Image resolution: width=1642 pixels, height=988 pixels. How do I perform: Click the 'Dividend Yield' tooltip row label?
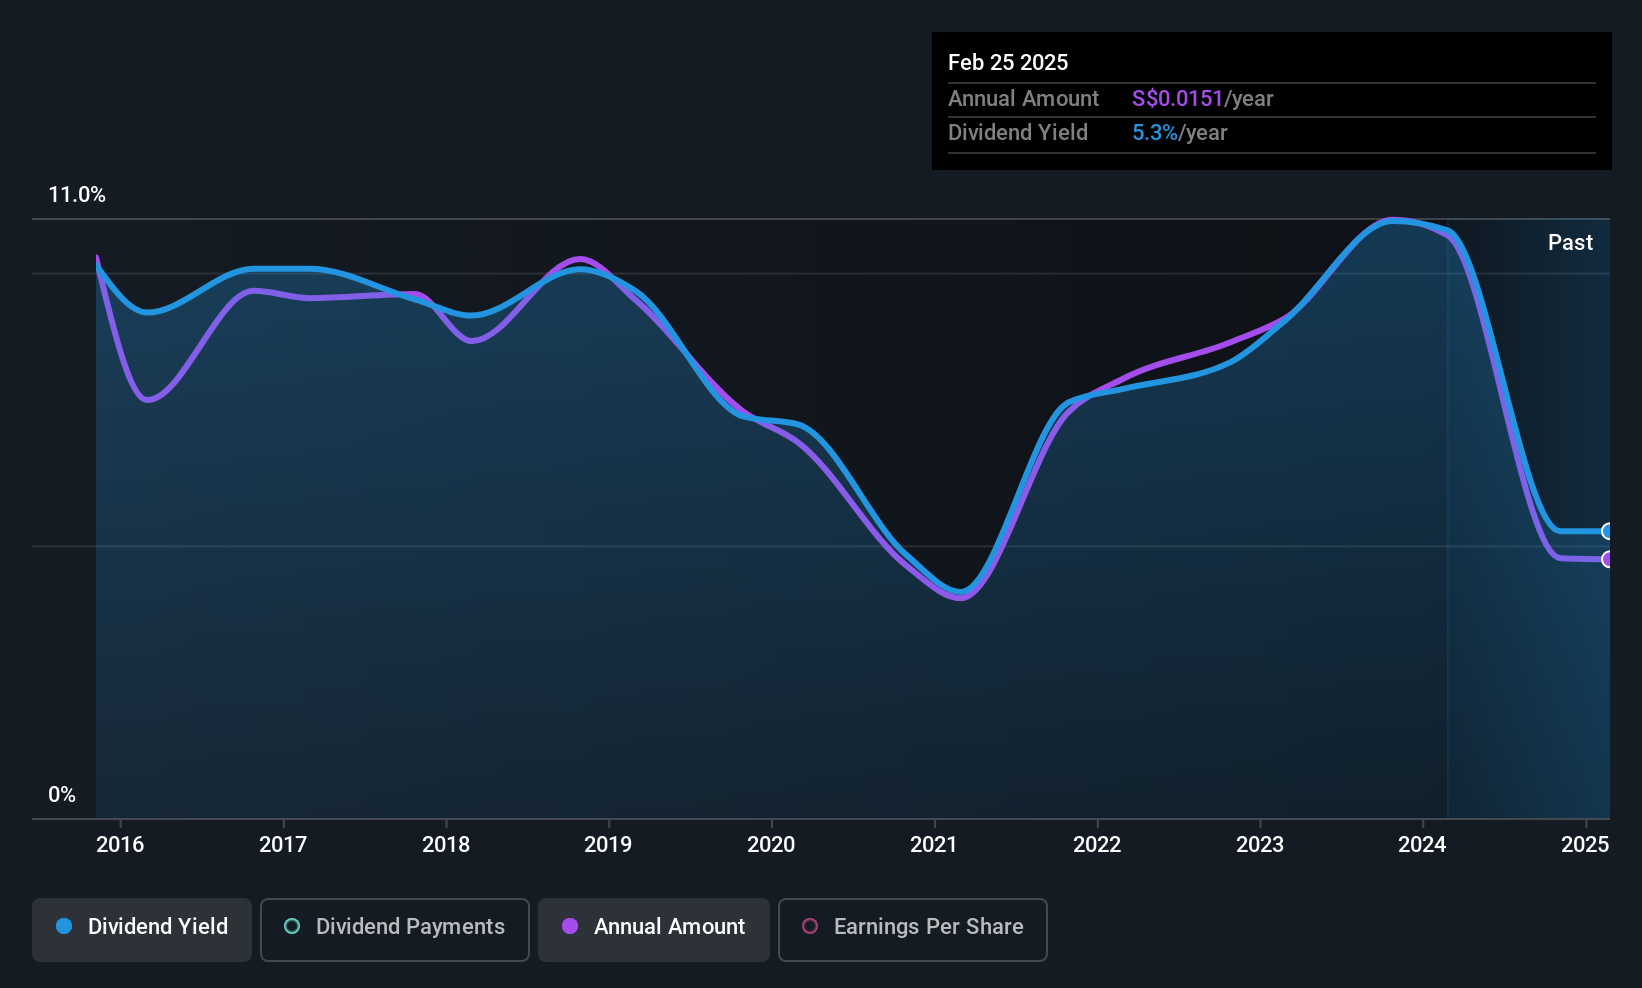point(1018,132)
